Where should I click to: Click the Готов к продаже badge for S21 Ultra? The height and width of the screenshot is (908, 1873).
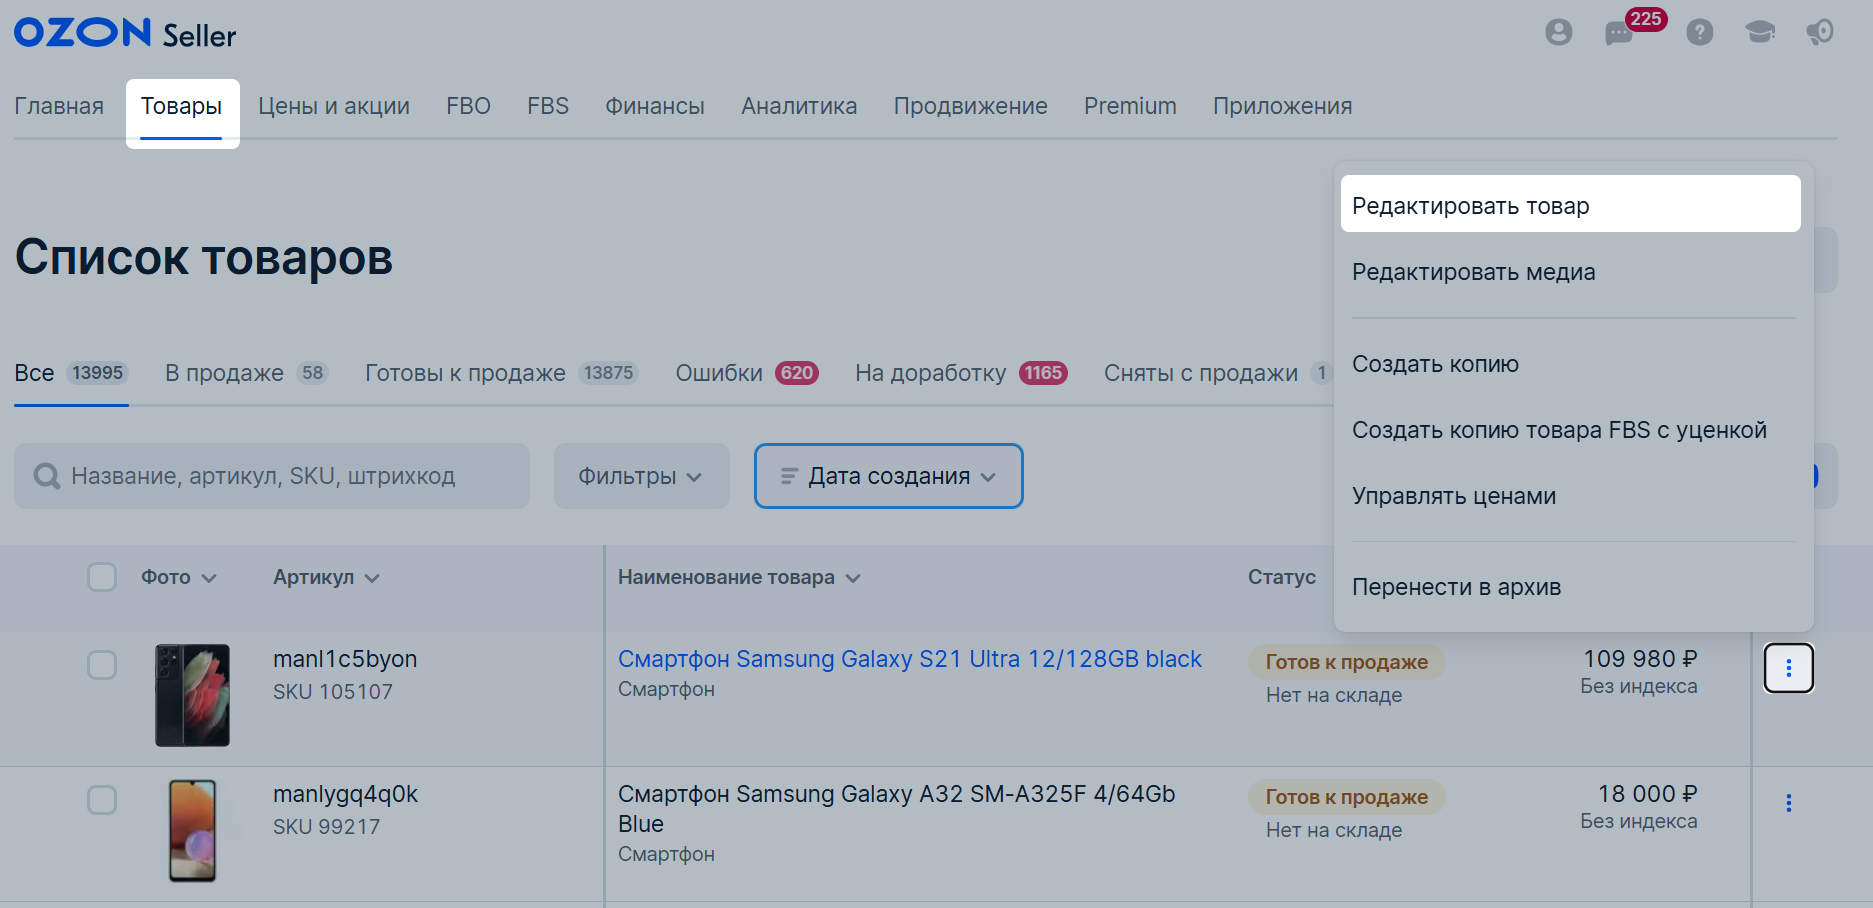(x=1347, y=662)
